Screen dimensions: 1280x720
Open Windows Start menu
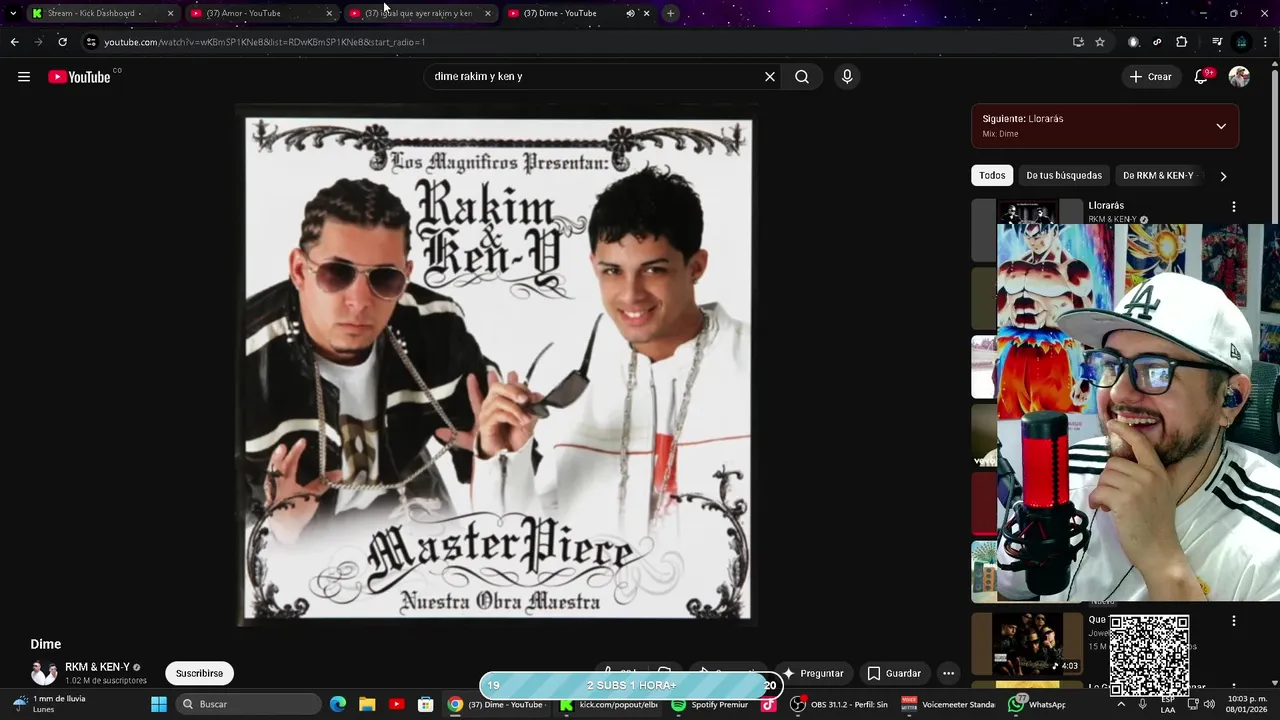pyautogui.click(x=159, y=704)
